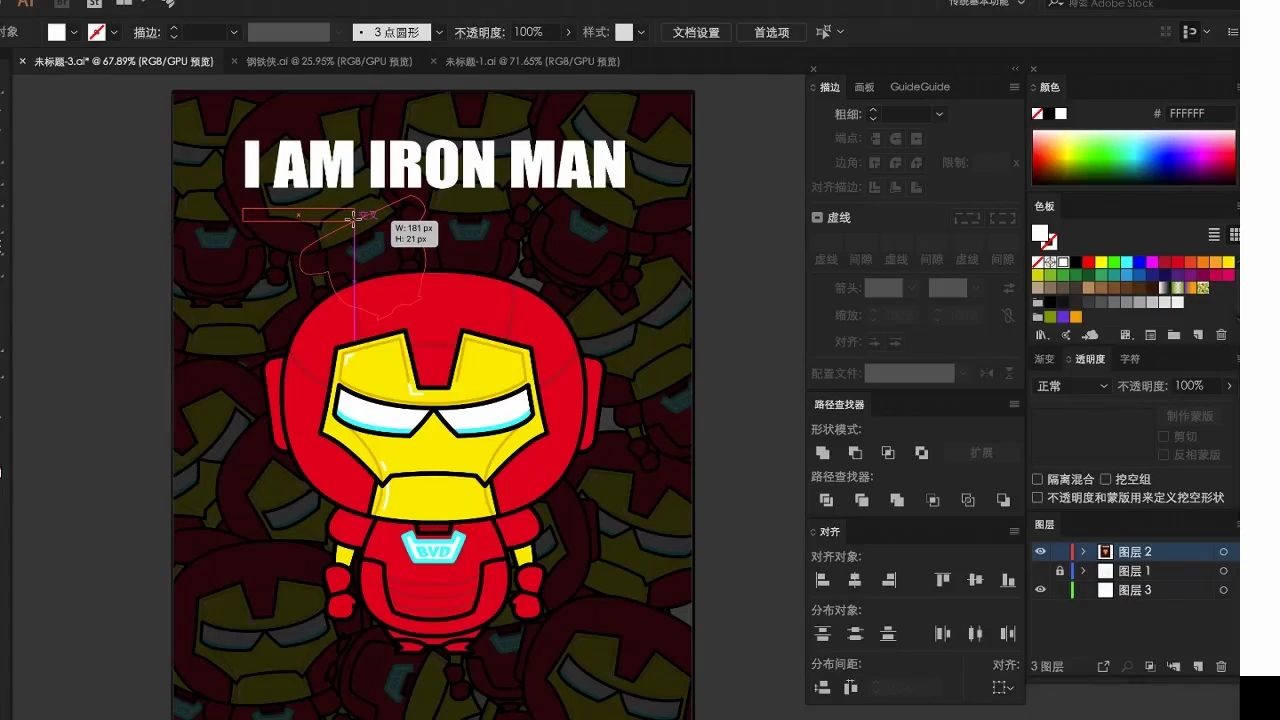Align objects to vertical top
The width and height of the screenshot is (1280, 720).
[942, 580]
